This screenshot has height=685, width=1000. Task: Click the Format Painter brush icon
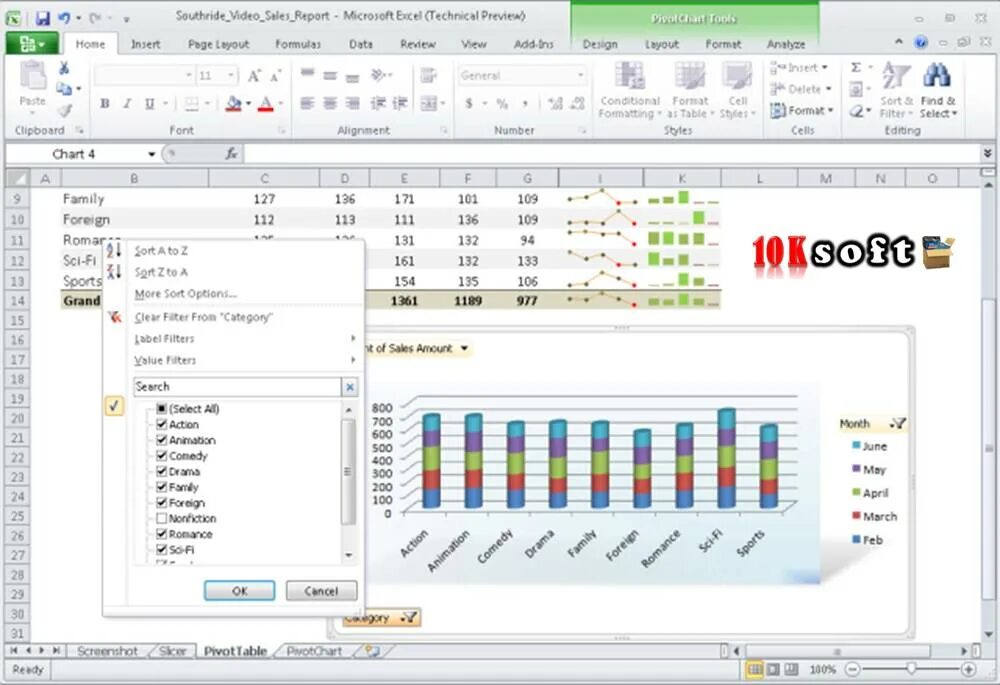coord(64,110)
